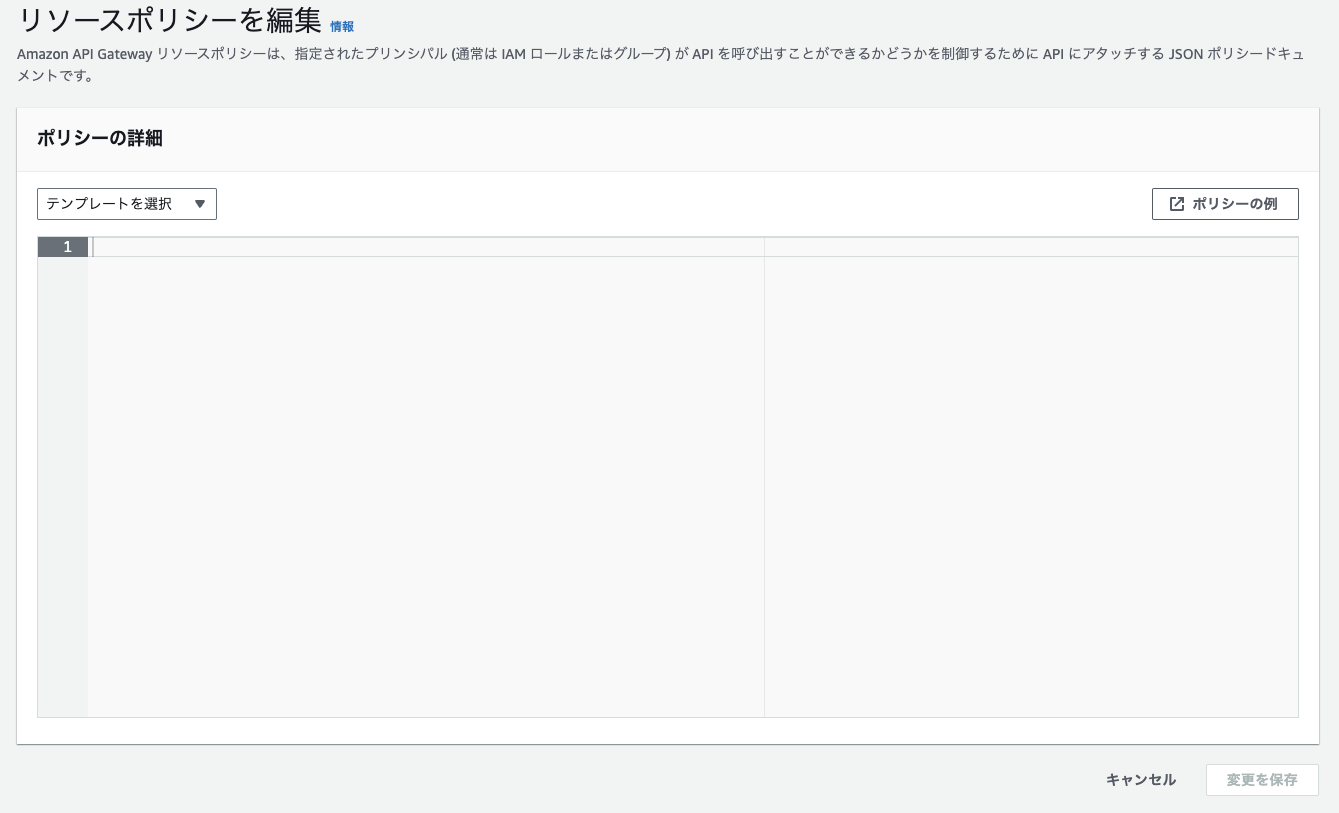This screenshot has width=1339, height=813.
Task: Open the 情報 info link beside title
Action: click(342, 27)
